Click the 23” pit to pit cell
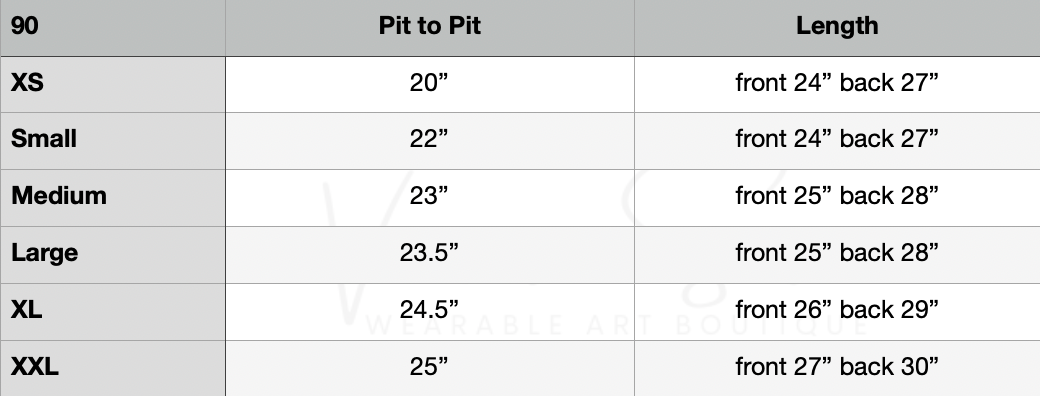Image resolution: width=1040 pixels, height=396 pixels. pos(430,198)
